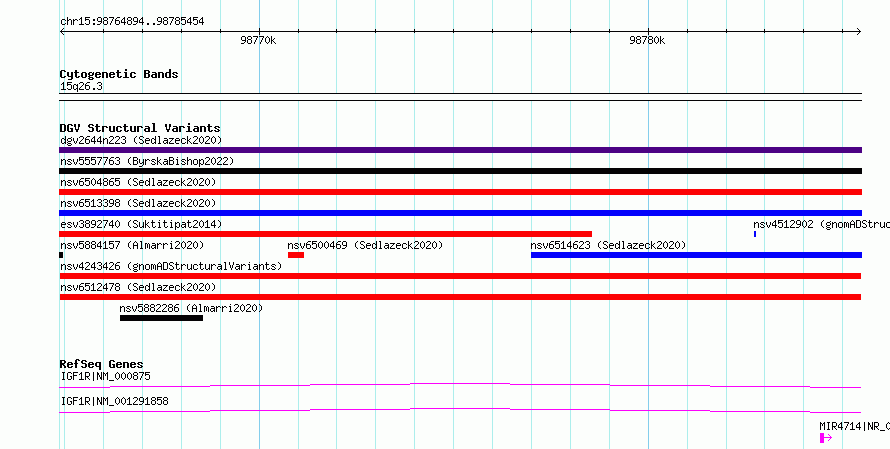Click the esv3892740 red variant bar

pos(325,234)
